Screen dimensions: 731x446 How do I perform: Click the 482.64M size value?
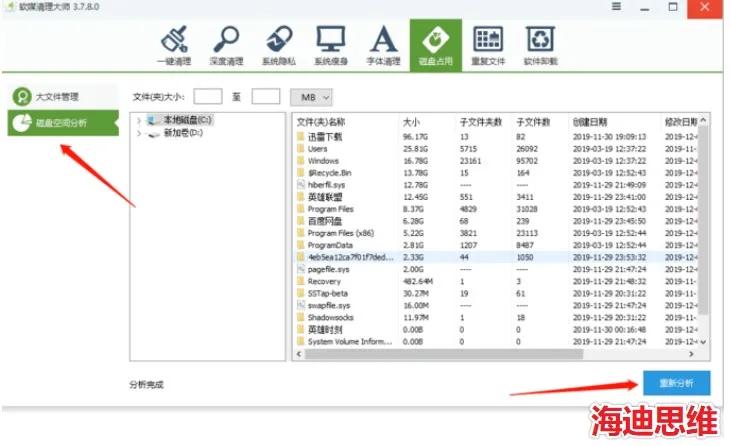pyautogui.click(x=418, y=281)
